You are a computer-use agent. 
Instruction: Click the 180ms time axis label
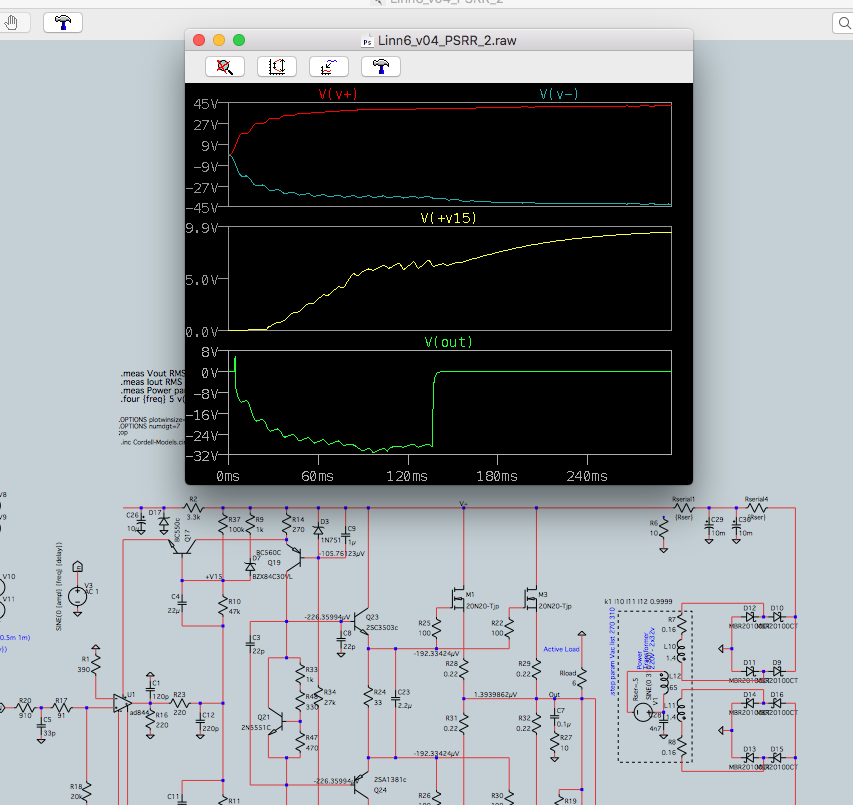pyautogui.click(x=497, y=476)
